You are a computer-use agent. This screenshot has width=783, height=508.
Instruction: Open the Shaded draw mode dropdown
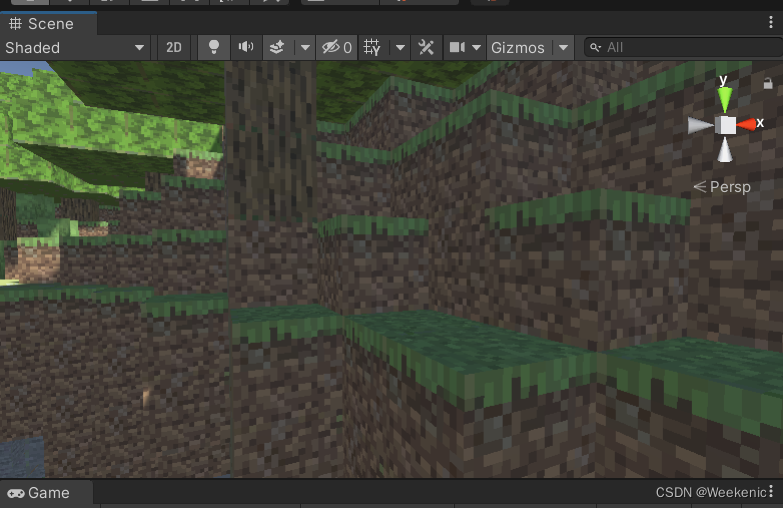pyautogui.click(x=75, y=47)
